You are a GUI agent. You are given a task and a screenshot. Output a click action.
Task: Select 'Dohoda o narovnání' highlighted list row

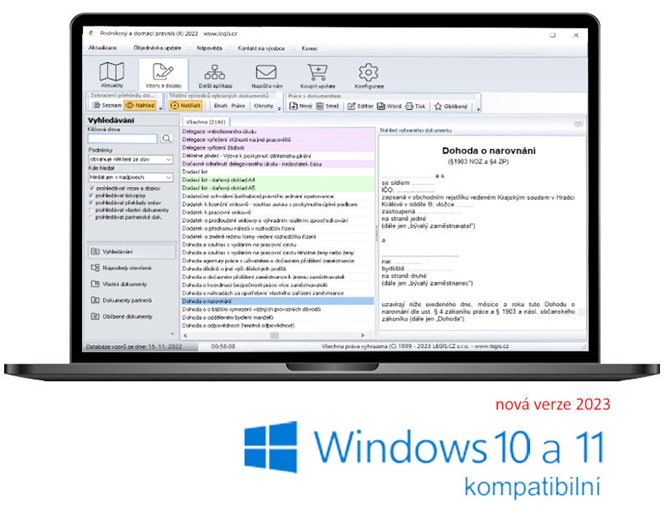[x=277, y=301]
